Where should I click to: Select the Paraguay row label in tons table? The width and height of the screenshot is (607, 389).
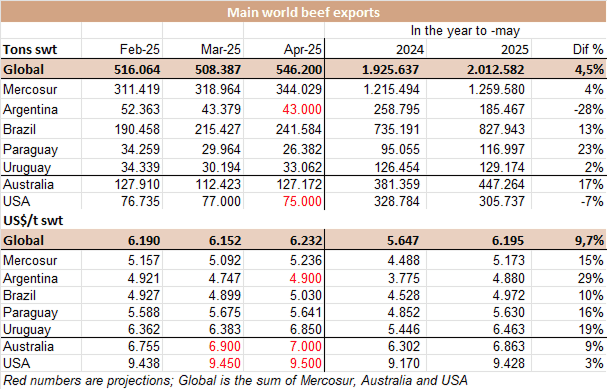[x=30, y=149]
